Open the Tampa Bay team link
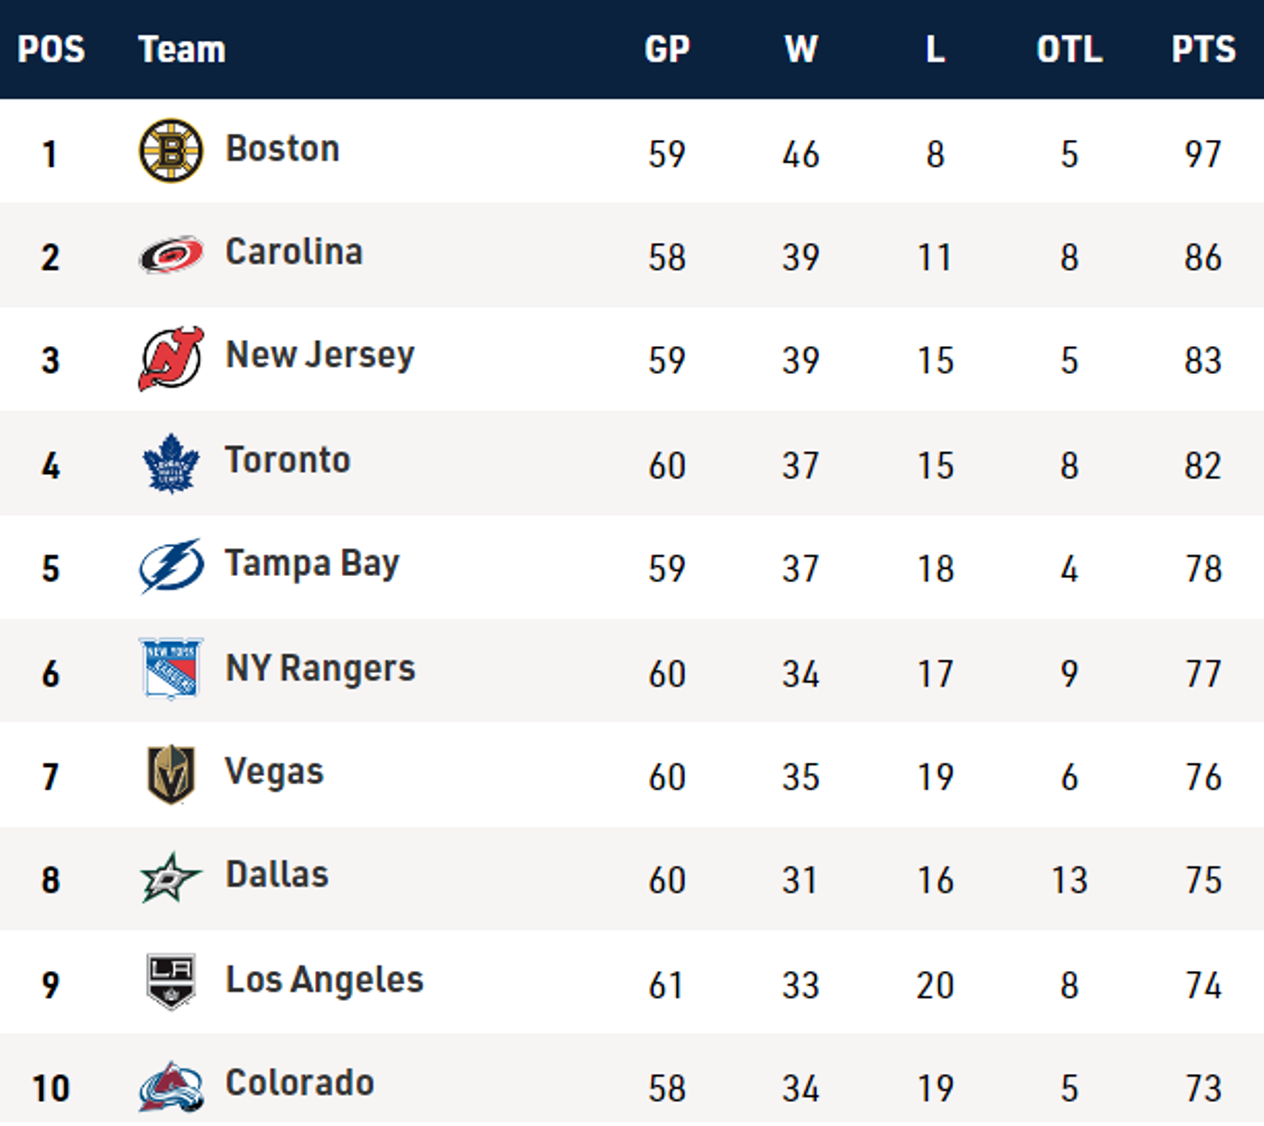 [x=312, y=564]
